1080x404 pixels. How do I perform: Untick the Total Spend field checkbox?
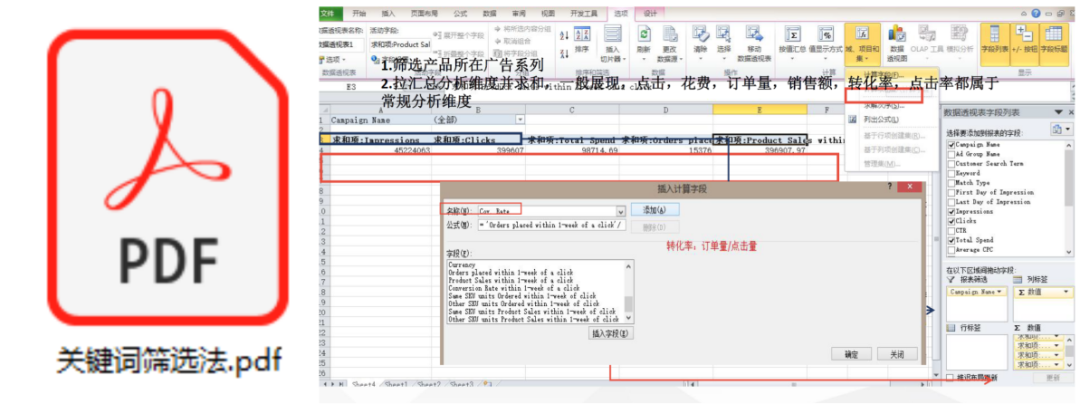(951, 240)
